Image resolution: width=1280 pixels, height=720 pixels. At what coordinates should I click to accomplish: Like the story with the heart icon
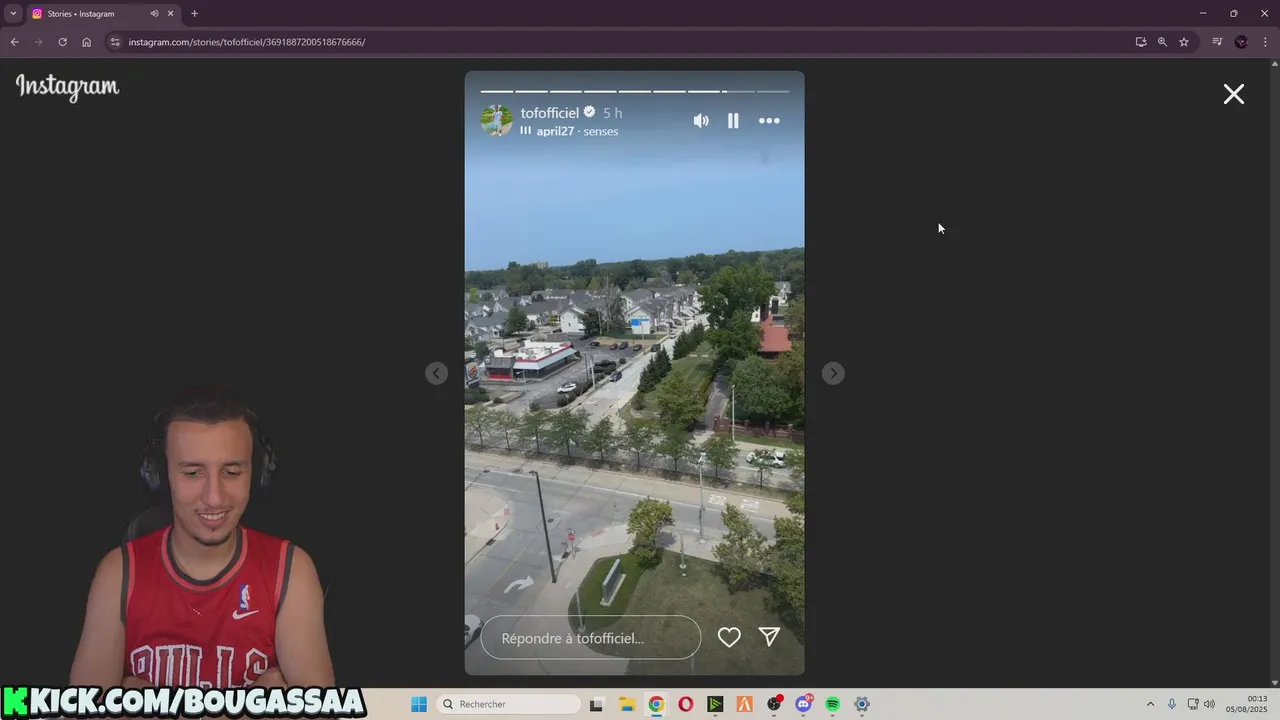[x=729, y=637]
